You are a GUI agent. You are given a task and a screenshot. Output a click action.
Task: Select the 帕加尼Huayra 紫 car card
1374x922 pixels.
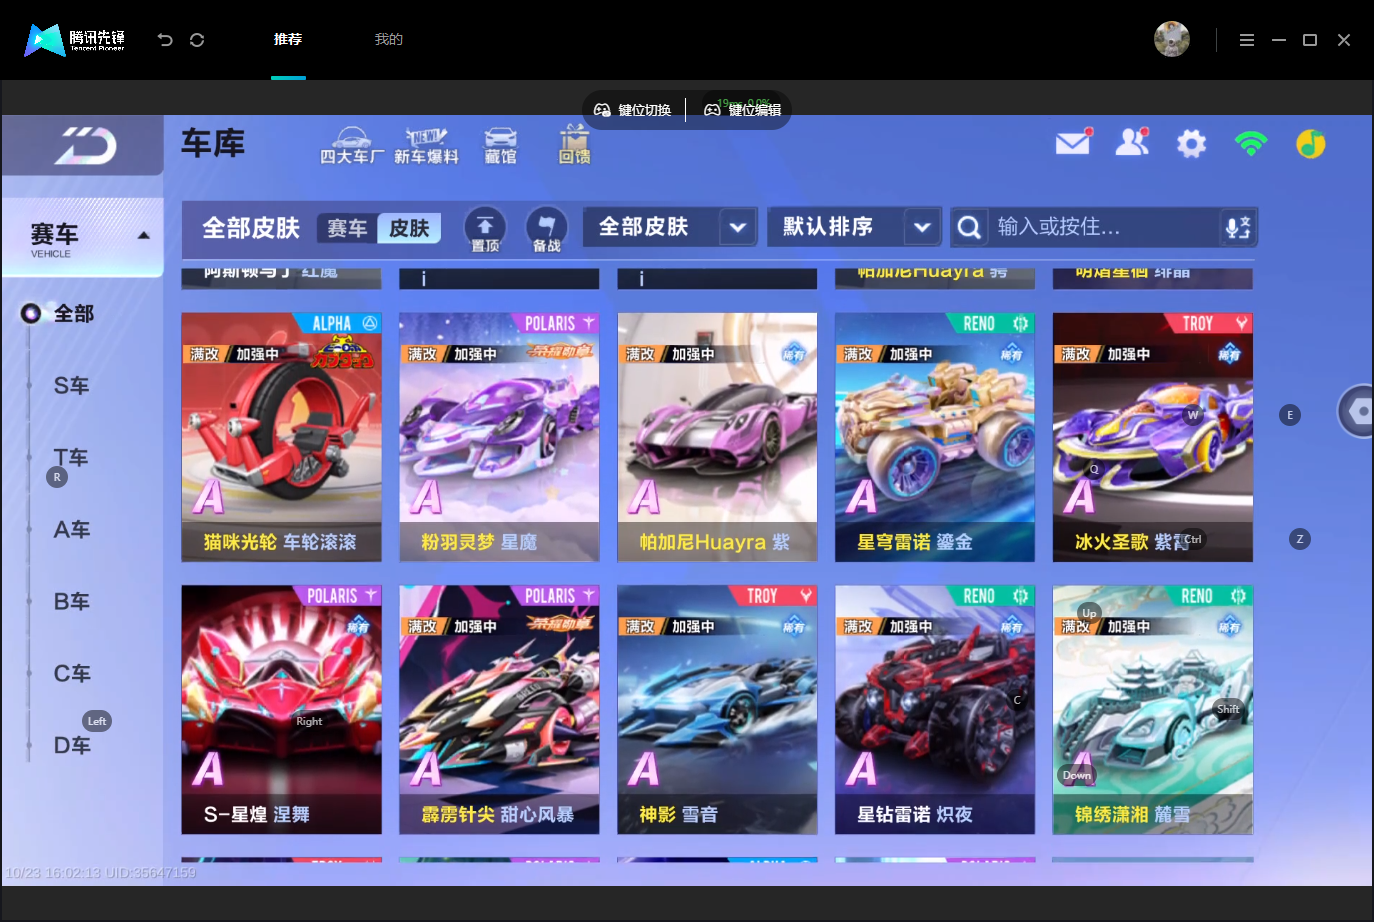[x=717, y=437]
